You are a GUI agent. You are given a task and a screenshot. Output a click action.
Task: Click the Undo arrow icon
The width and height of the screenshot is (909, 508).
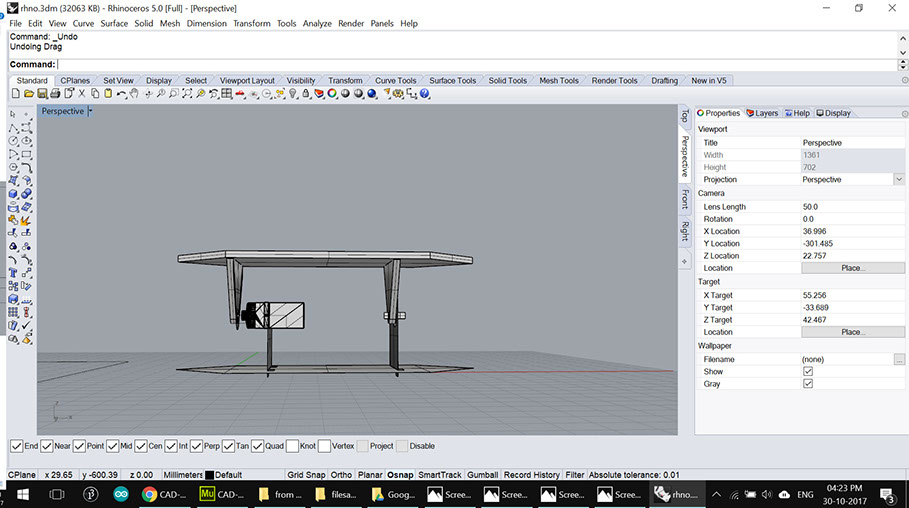coord(121,94)
